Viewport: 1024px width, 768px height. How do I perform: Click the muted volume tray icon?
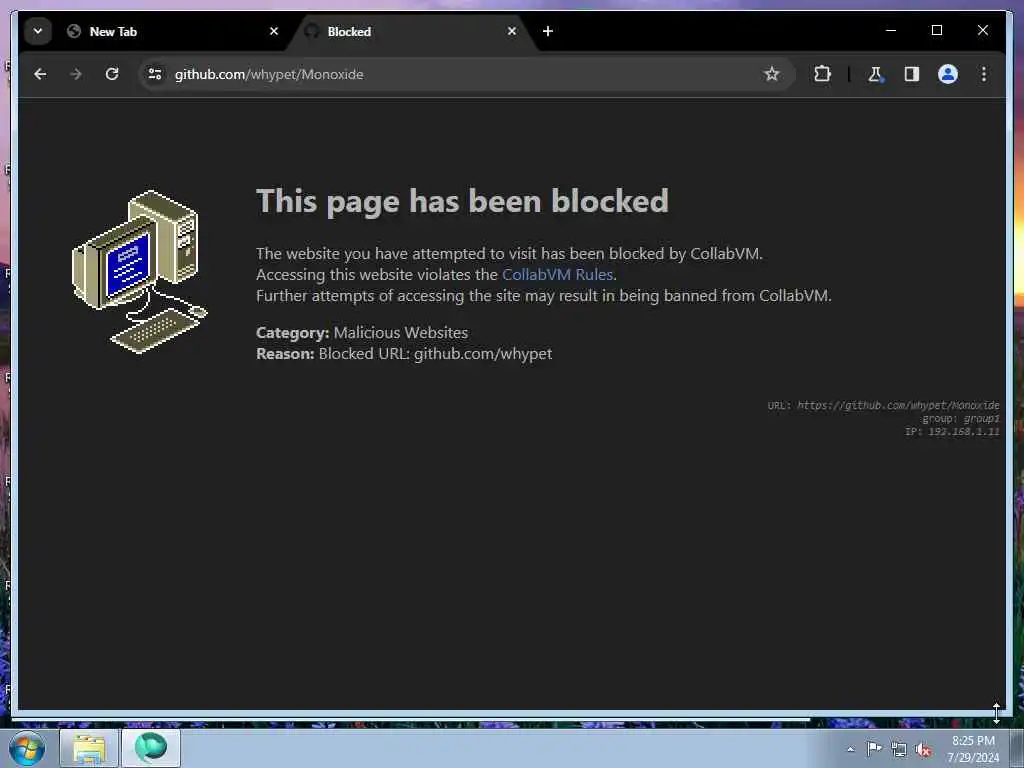923,750
